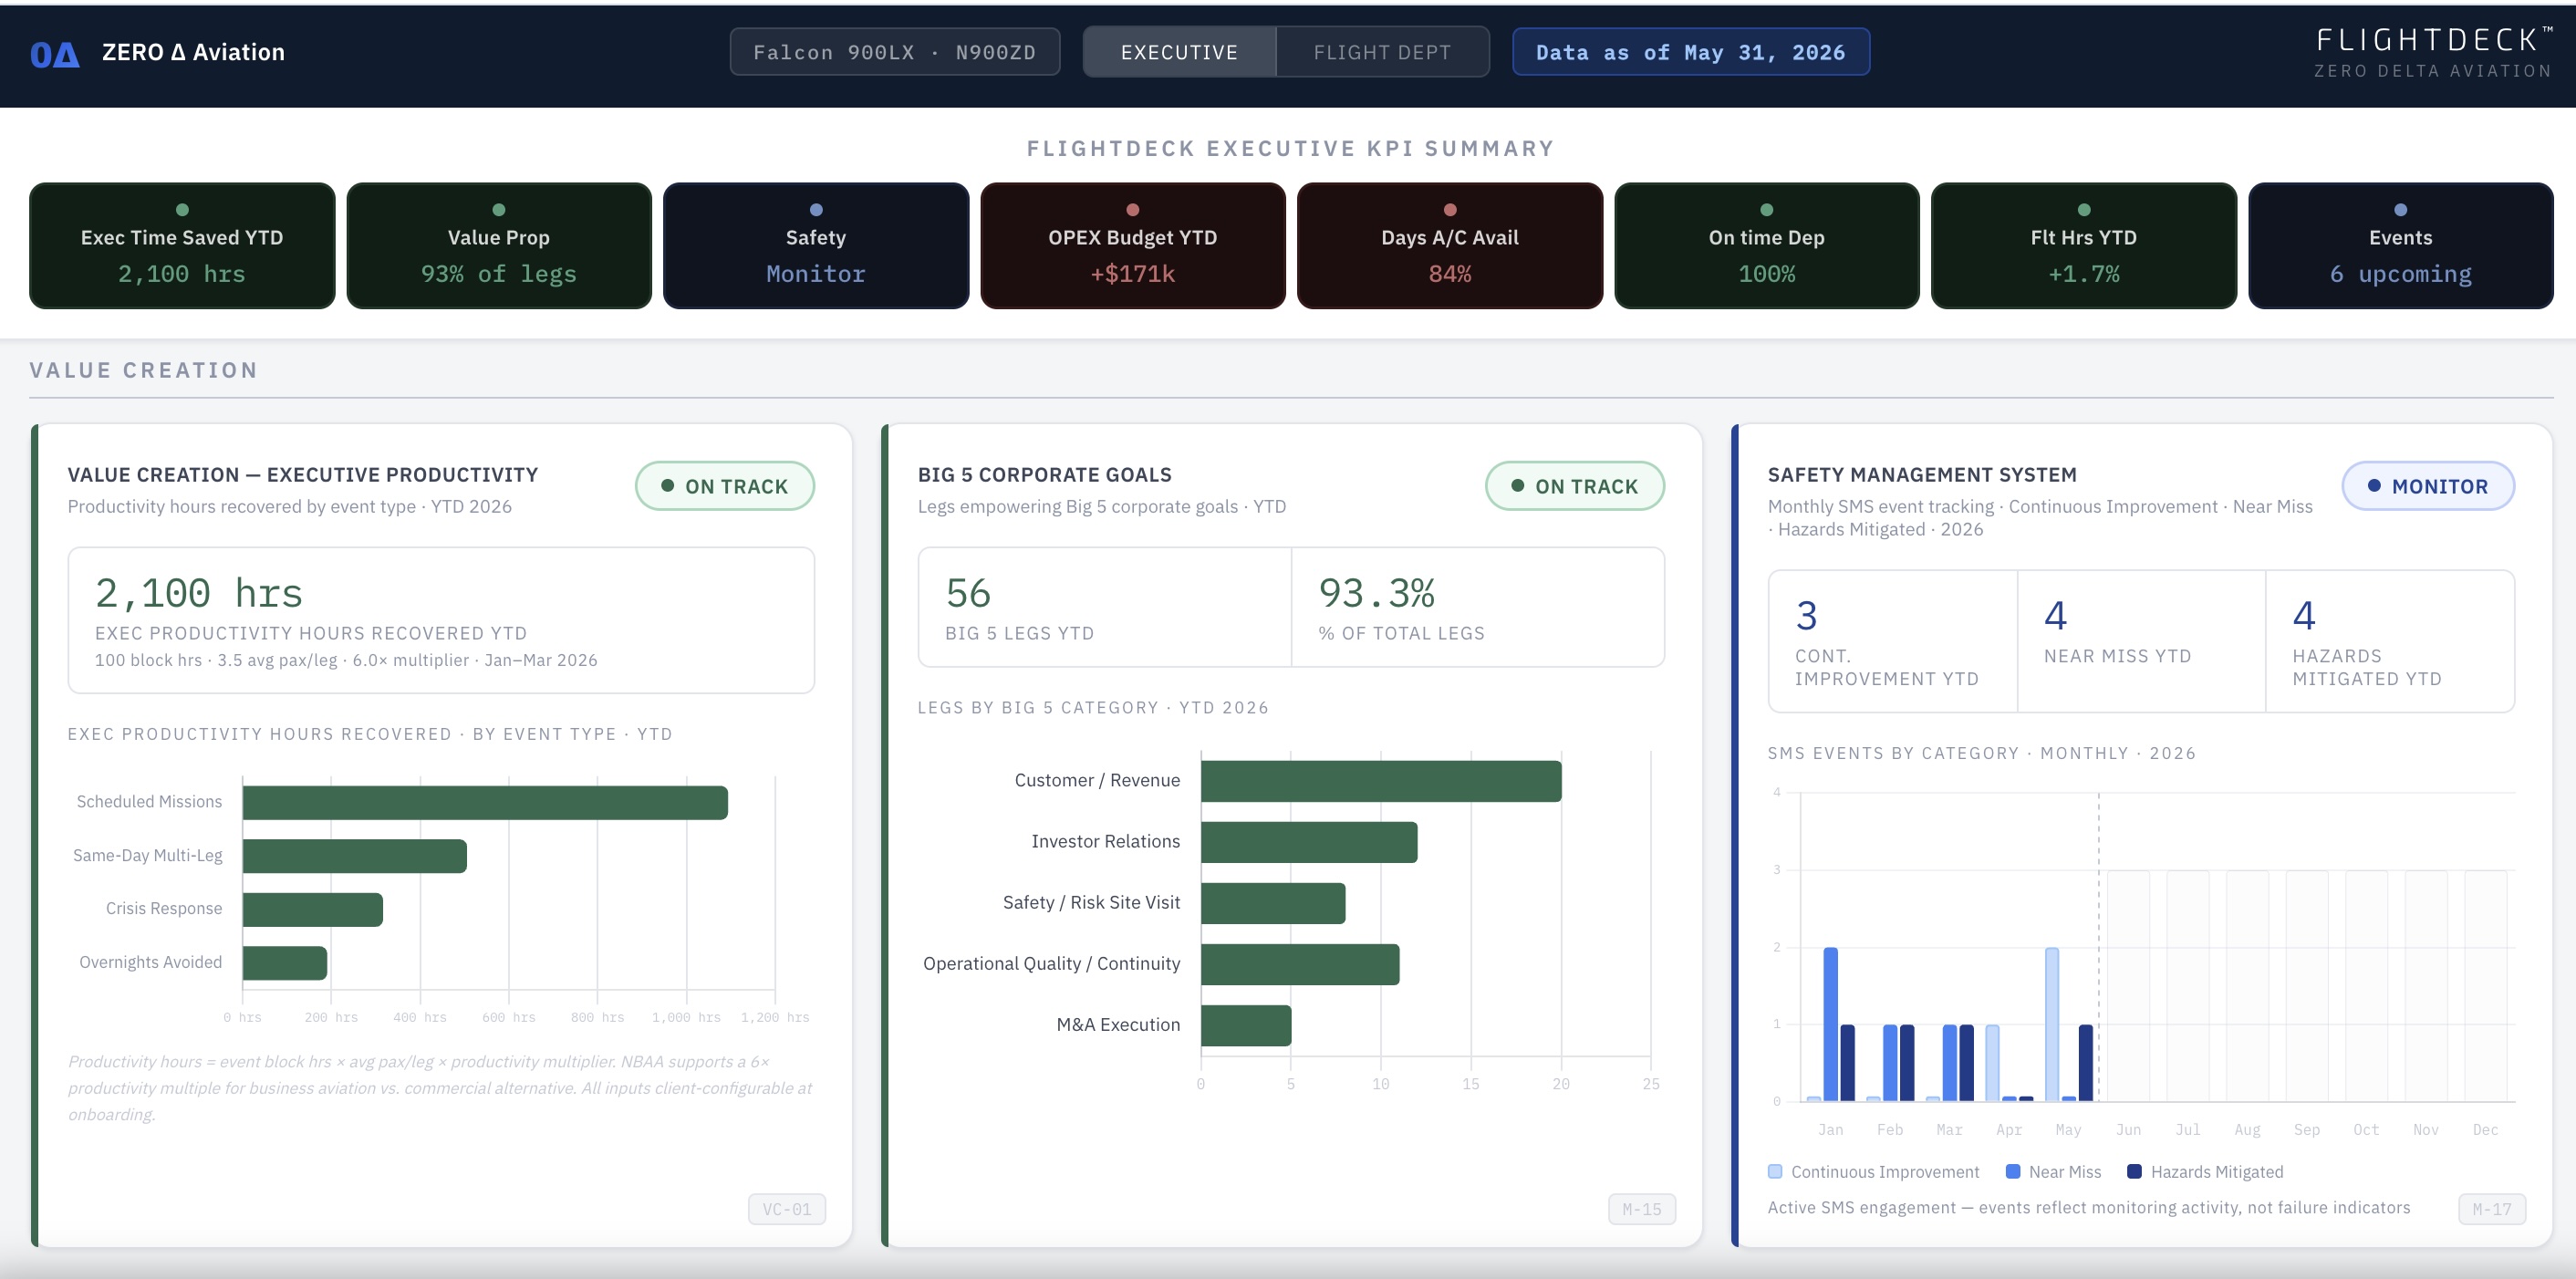Click the May Hazards Mitigated bar
Viewport: 2576px width, 1279px height.
[2085, 1063]
